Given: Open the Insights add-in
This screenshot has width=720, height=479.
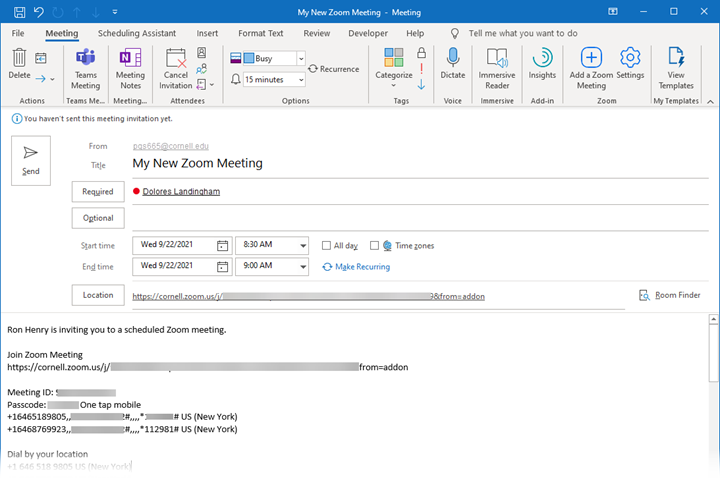Looking at the screenshot, I should (x=542, y=63).
